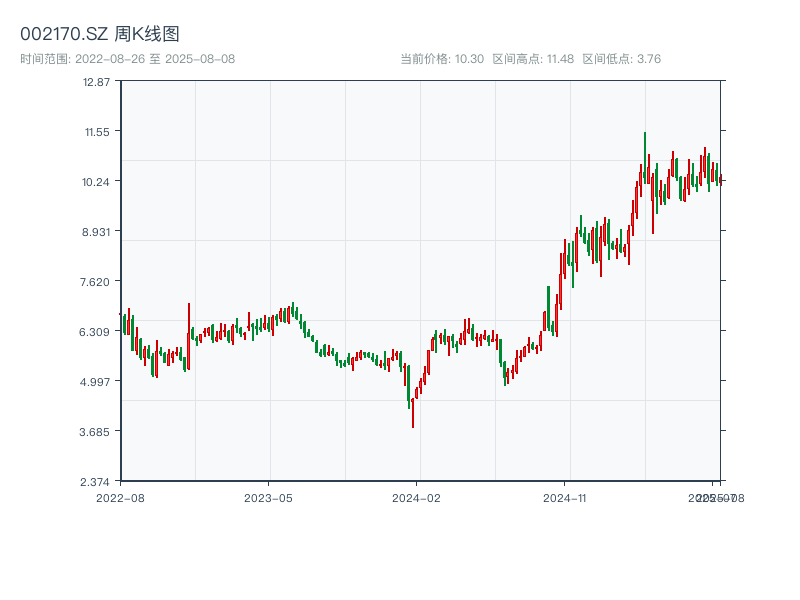Image resolution: width=800 pixels, height=600 pixels.
Task: Select the 2022-08 x-axis date label
Action: (x=120, y=497)
